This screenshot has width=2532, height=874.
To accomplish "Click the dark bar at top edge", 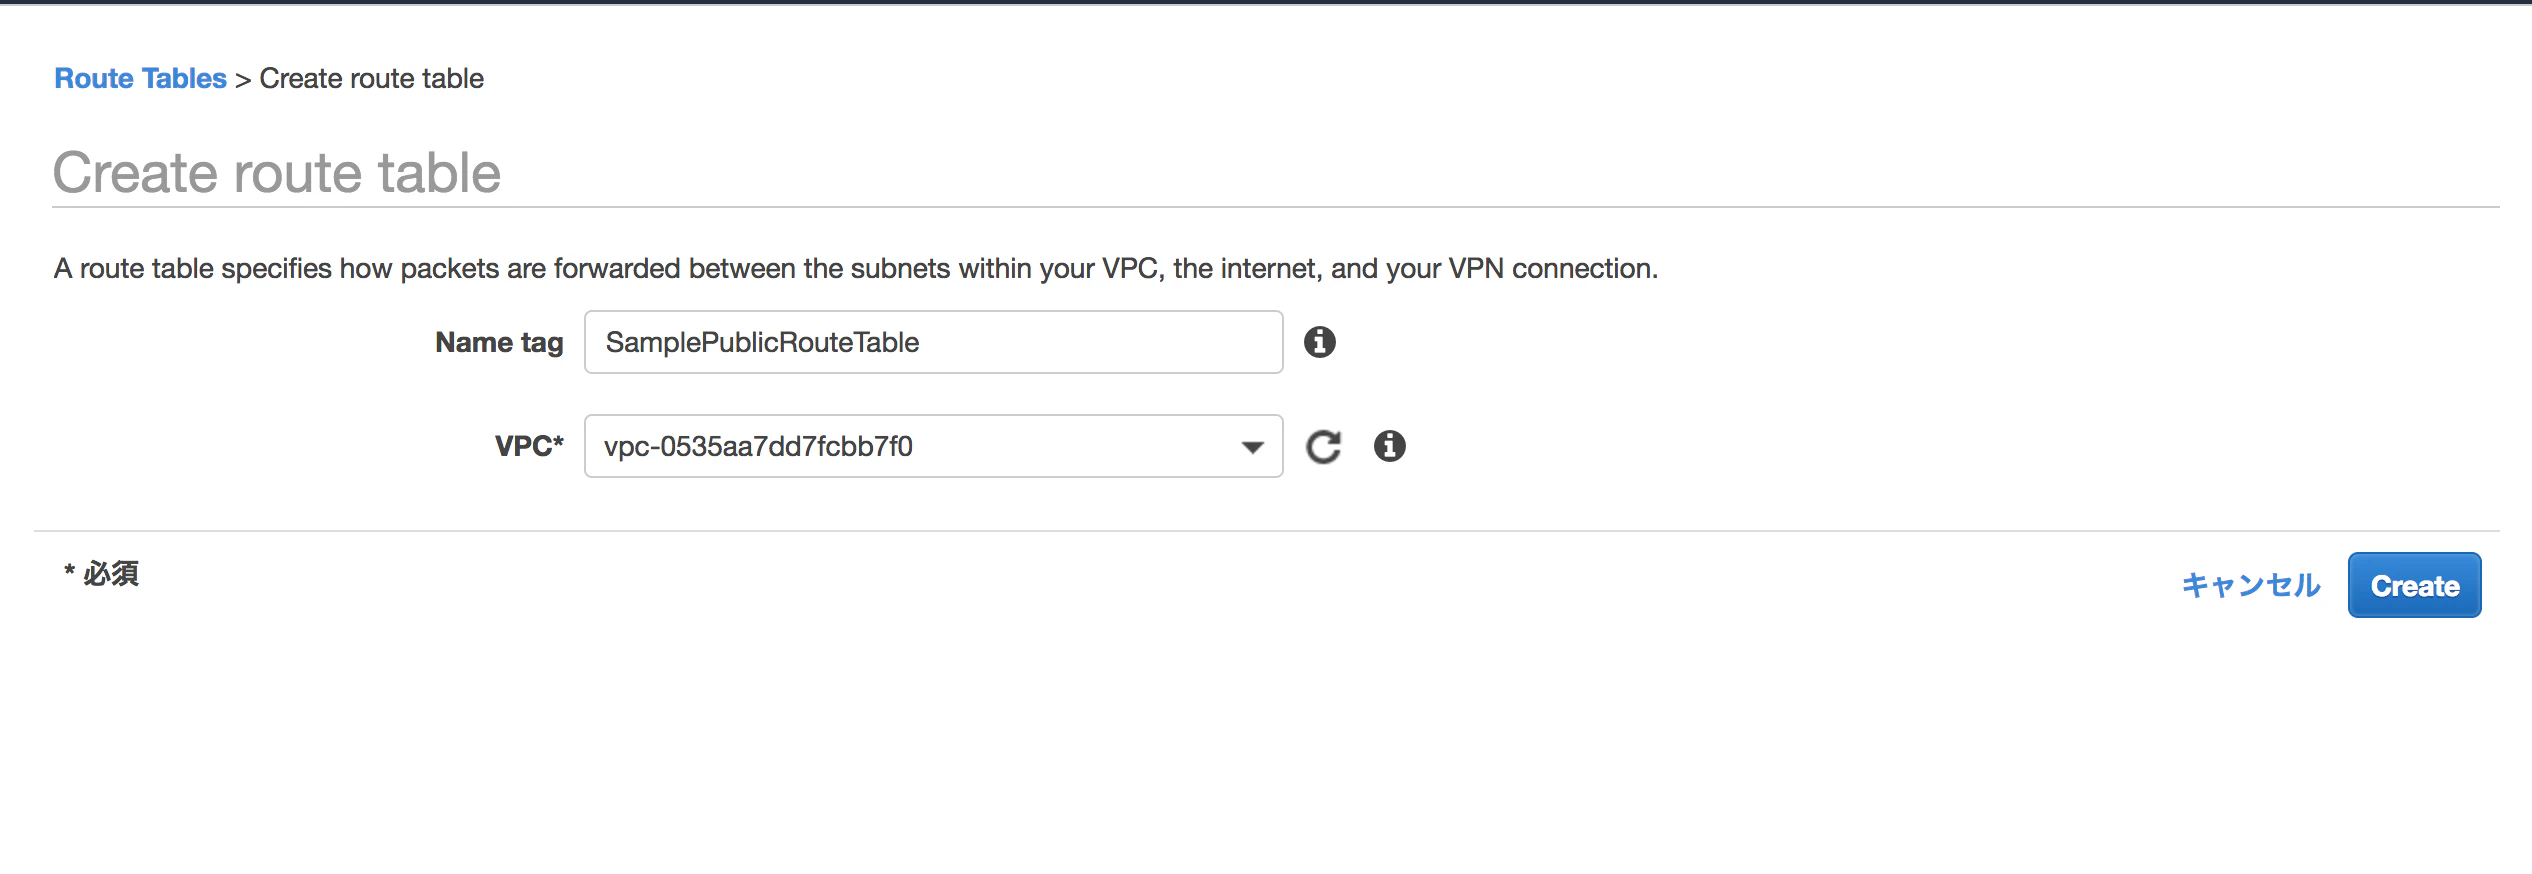I will (x=1266, y=2).
